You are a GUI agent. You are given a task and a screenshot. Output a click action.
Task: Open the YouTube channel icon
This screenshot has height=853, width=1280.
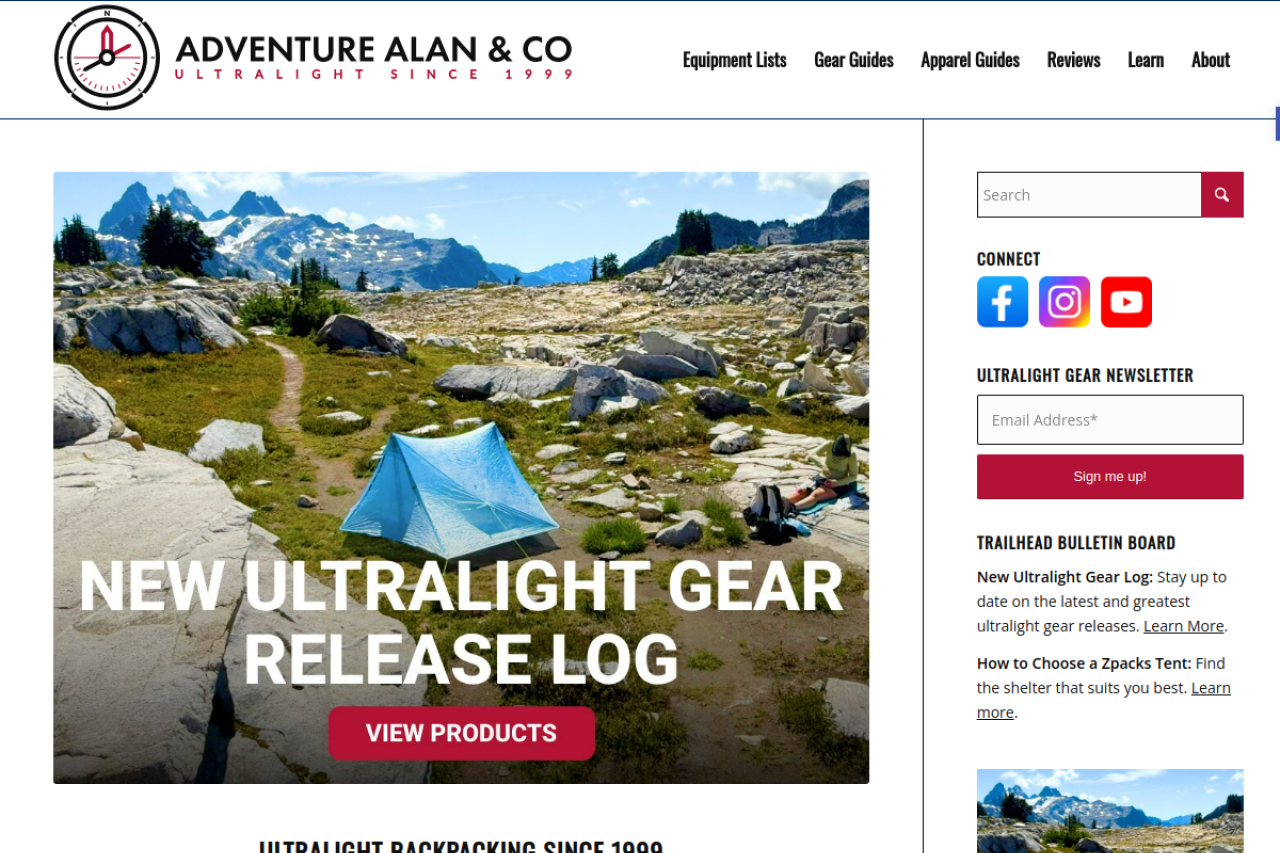(1126, 302)
